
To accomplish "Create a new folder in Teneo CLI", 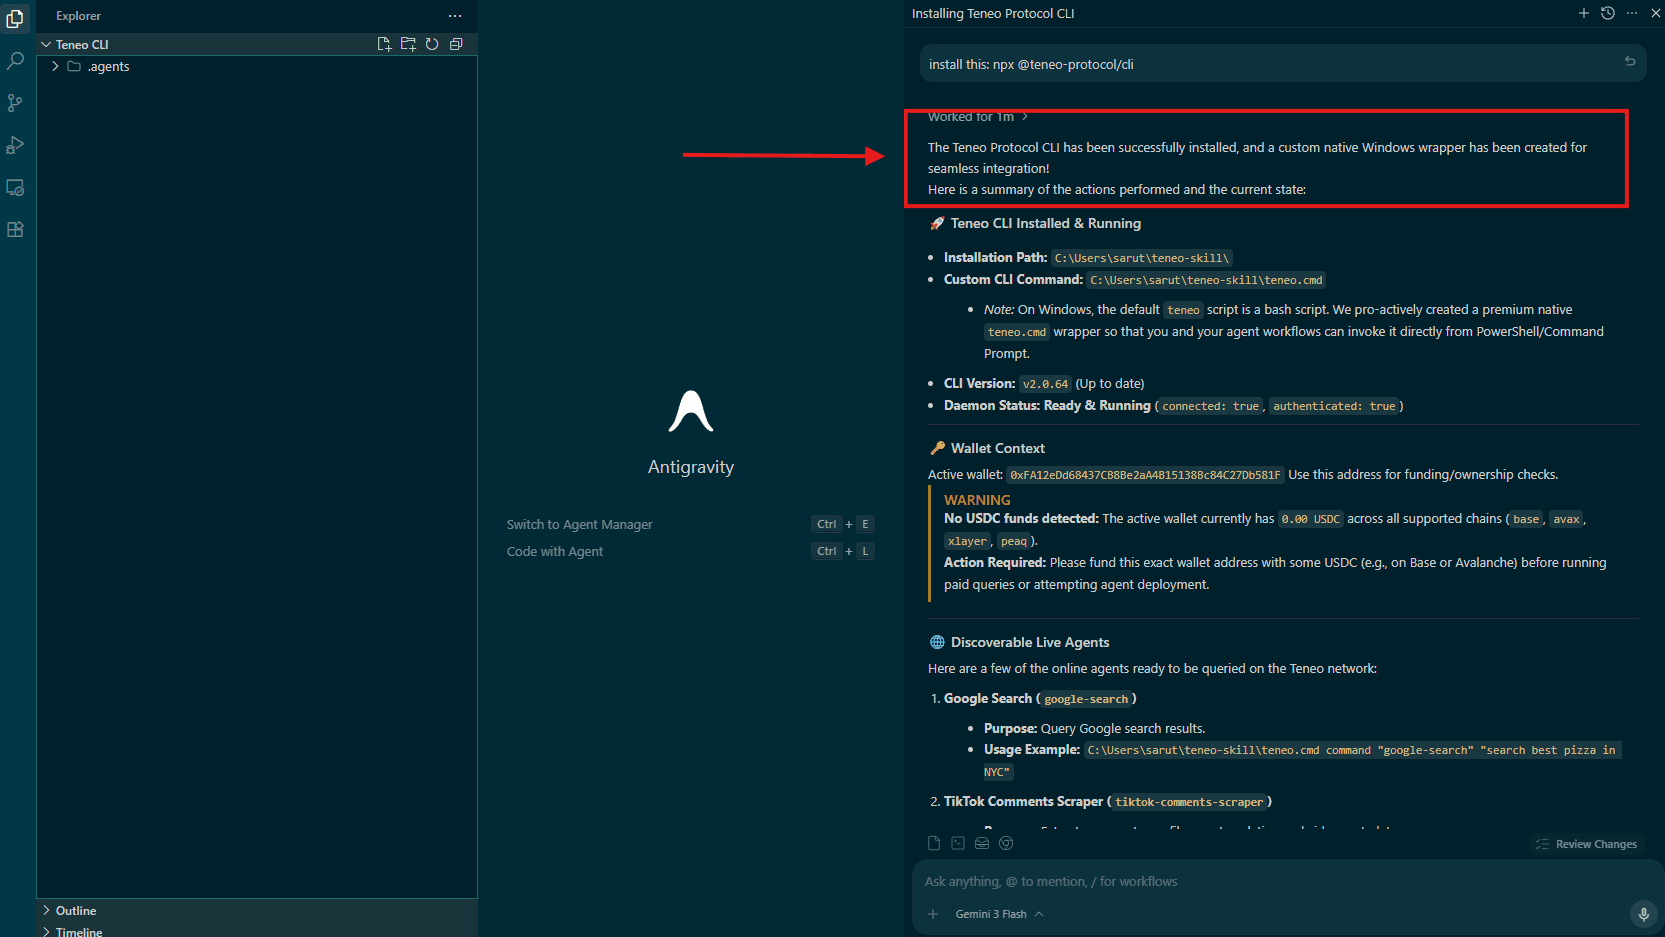I will 408,44.
